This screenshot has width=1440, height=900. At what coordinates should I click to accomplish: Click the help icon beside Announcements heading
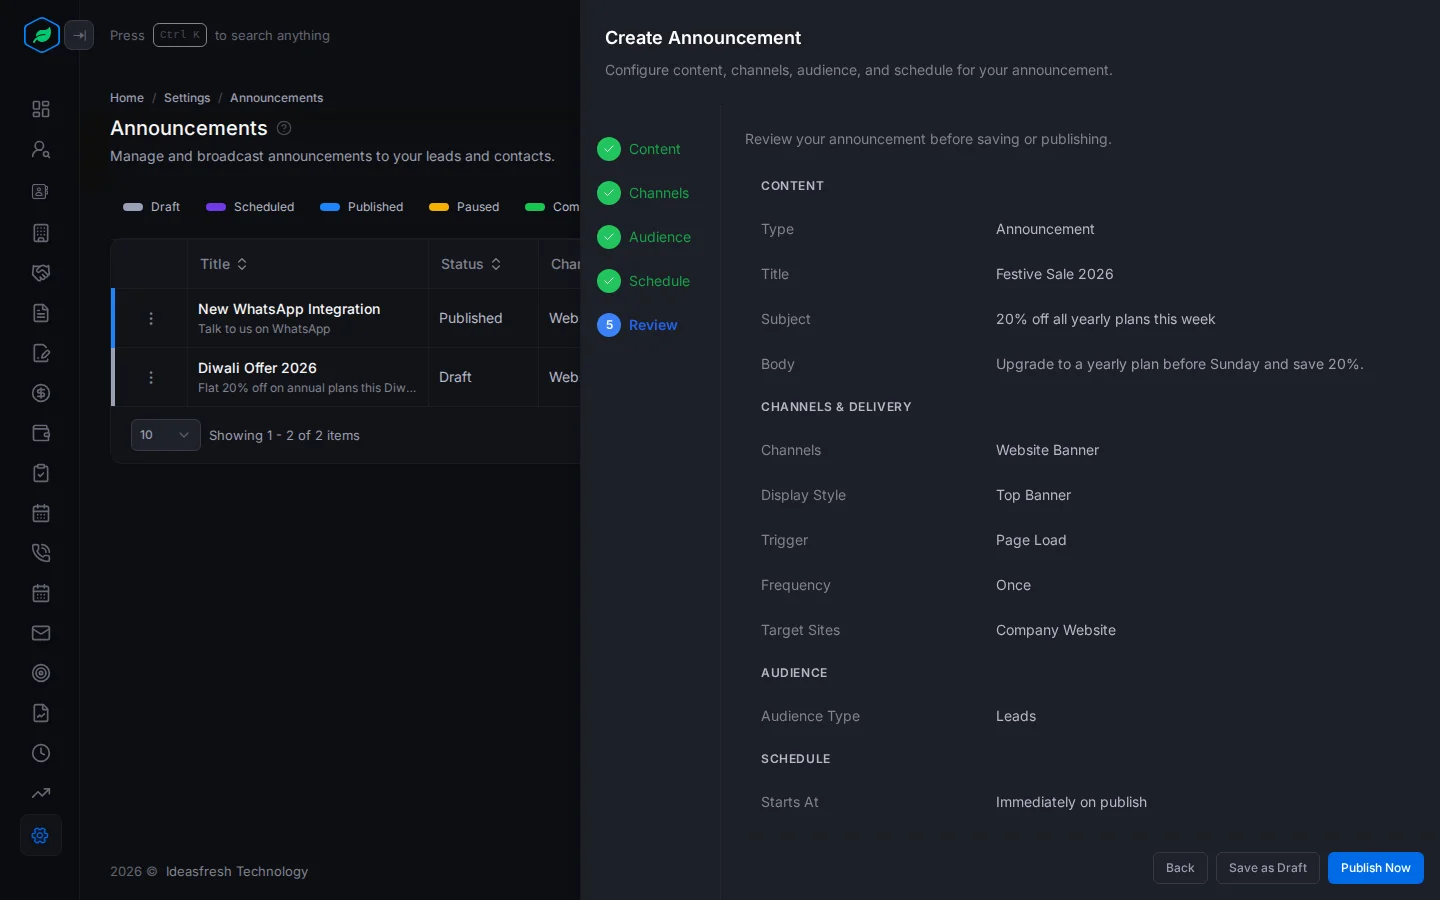[284, 128]
